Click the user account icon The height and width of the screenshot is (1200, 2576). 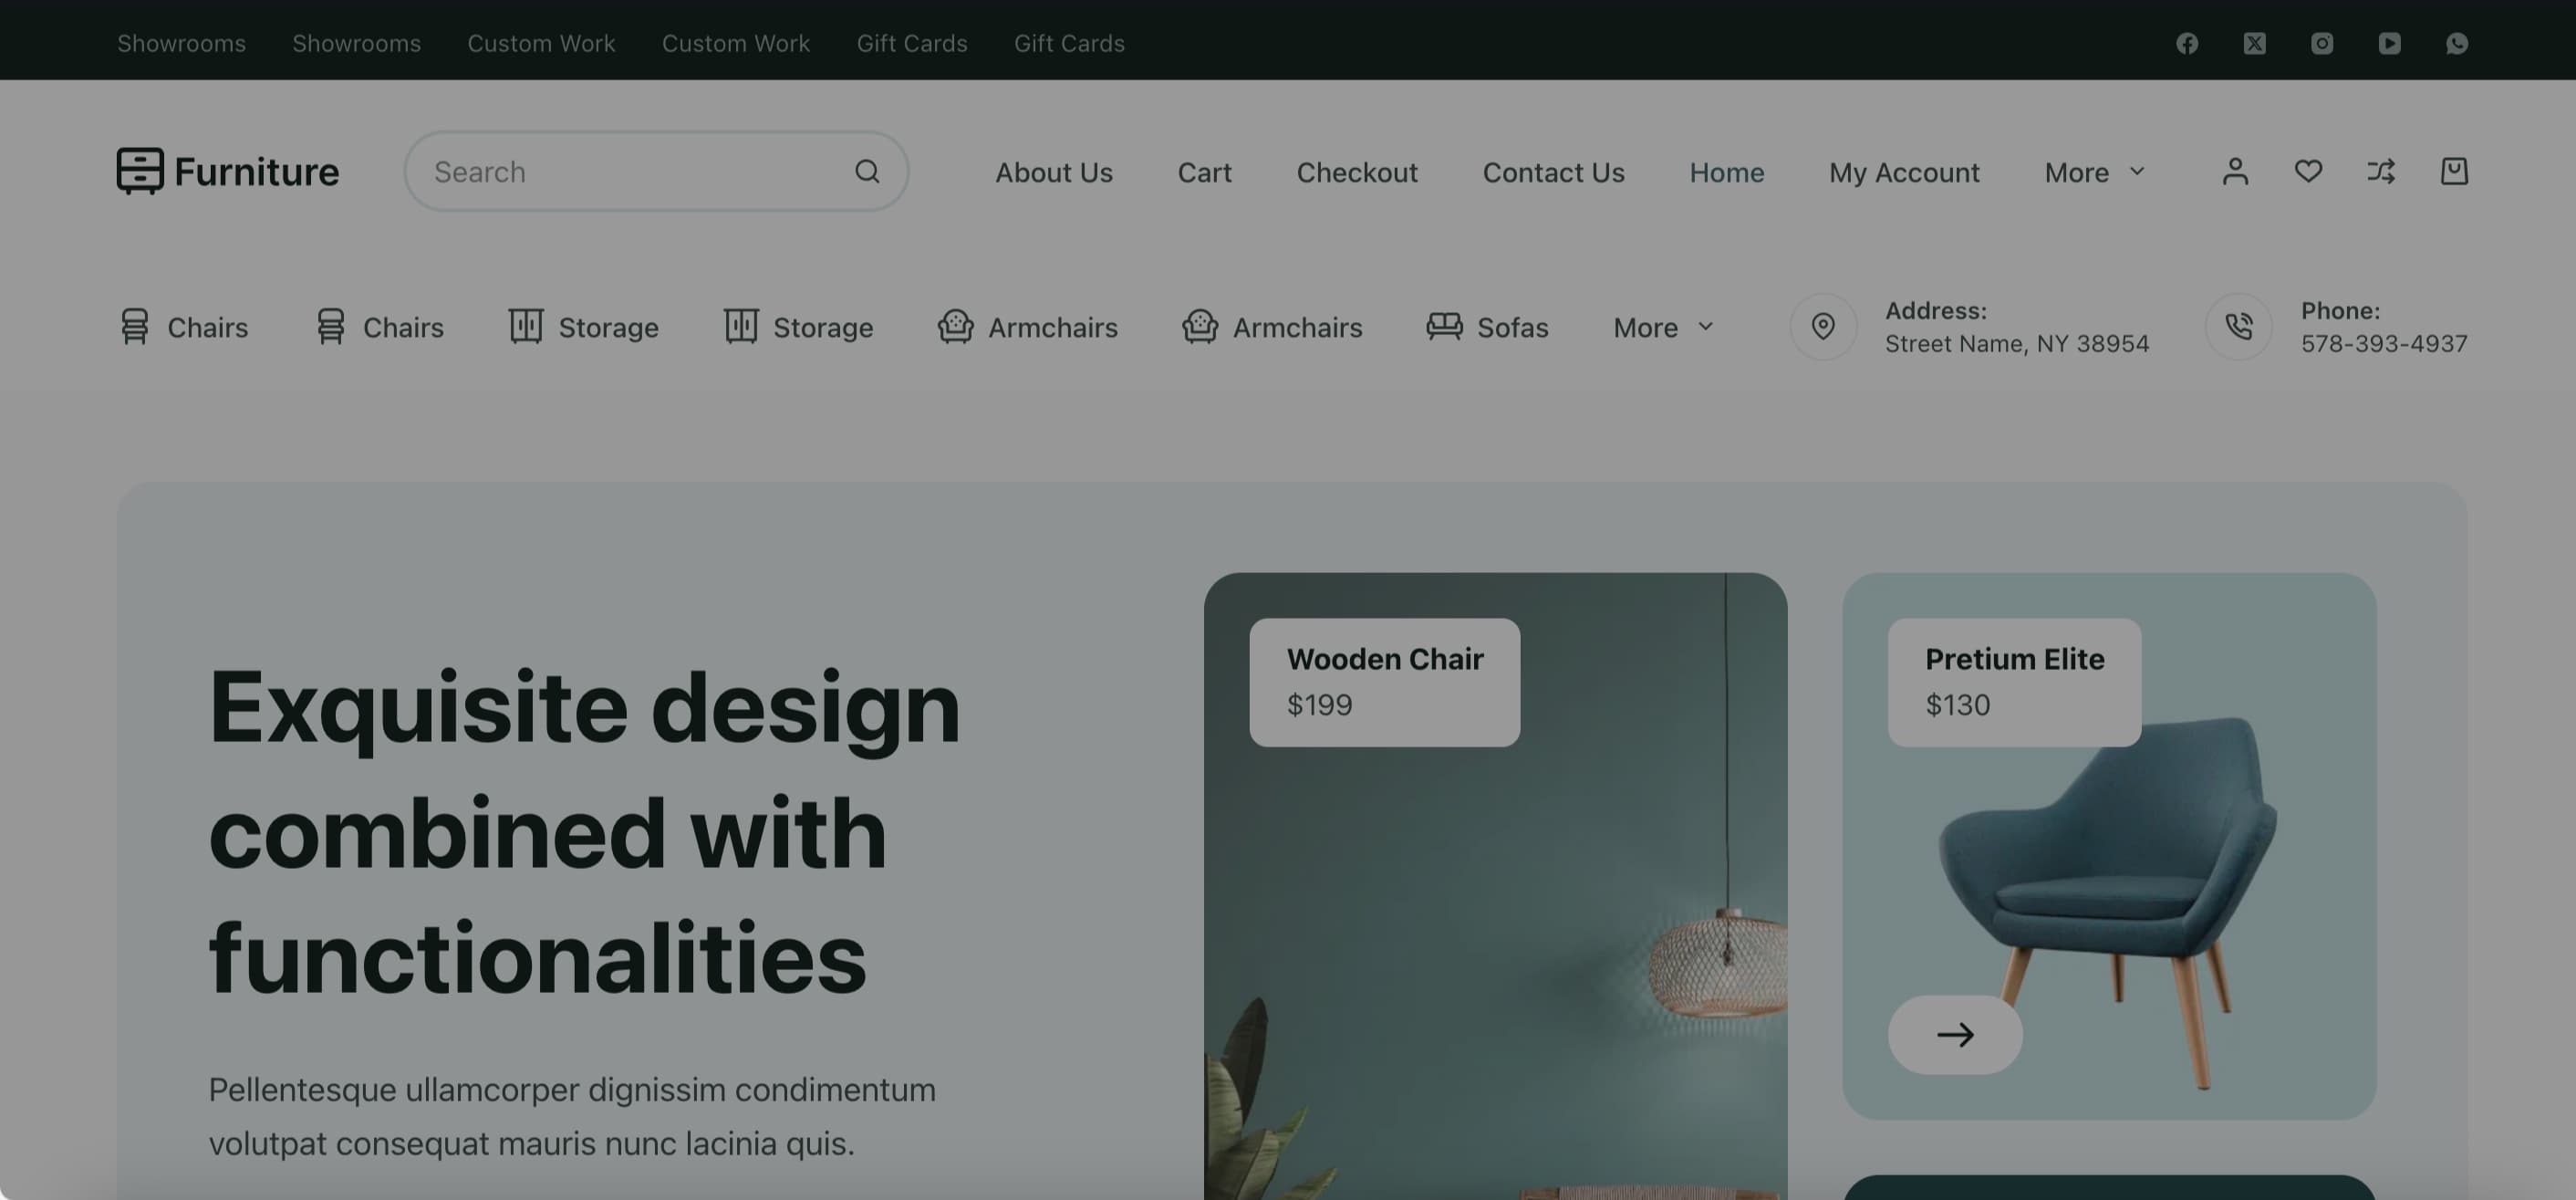click(2235, 171)
